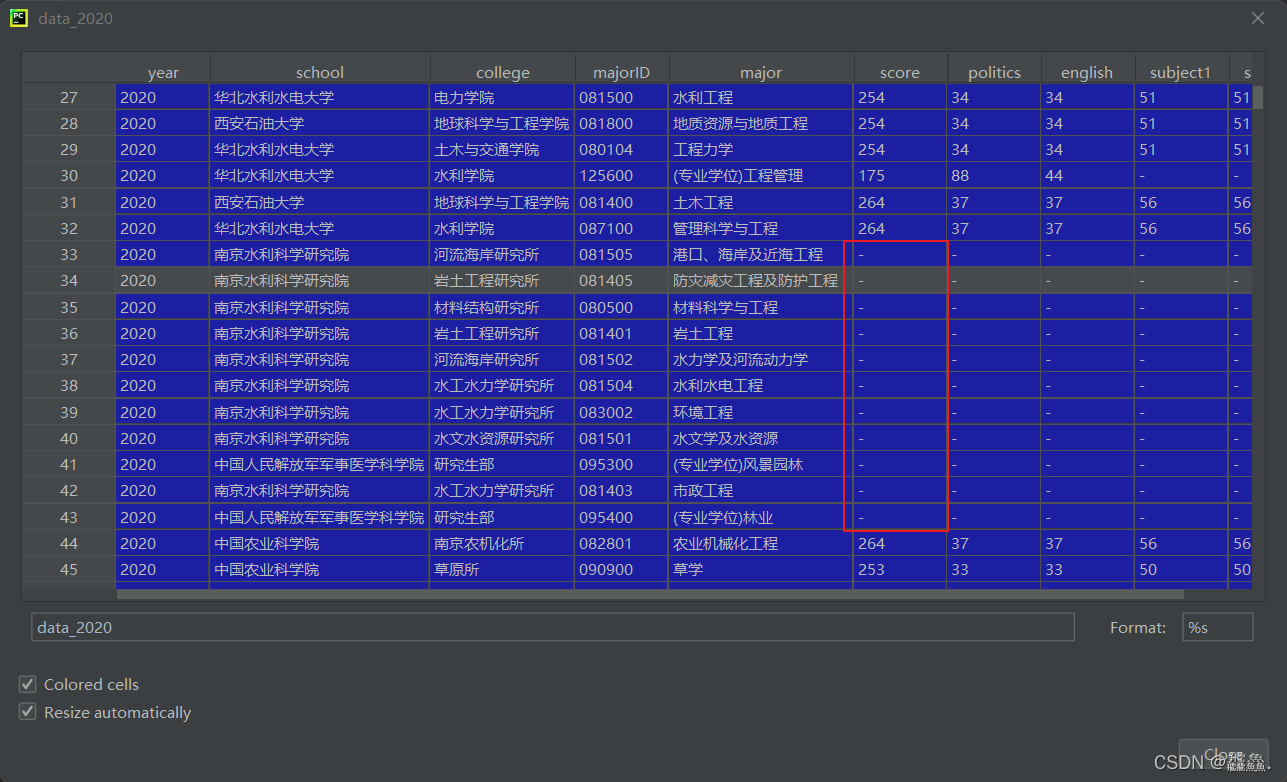
Task: Click college cell 南京农机化所
Action: (x=503, y=543)
